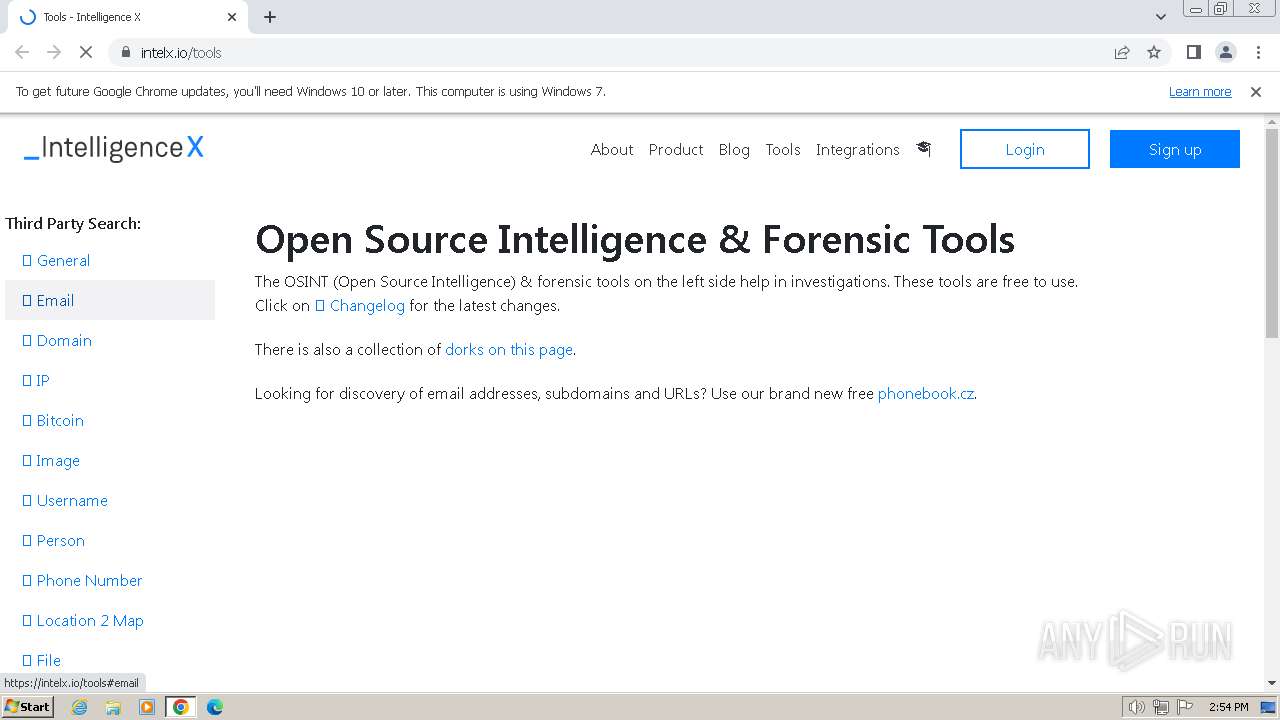This screenshot has height=720, width=1280.
Task: Visit the phonebook.cz link
Action: point(926,393)
